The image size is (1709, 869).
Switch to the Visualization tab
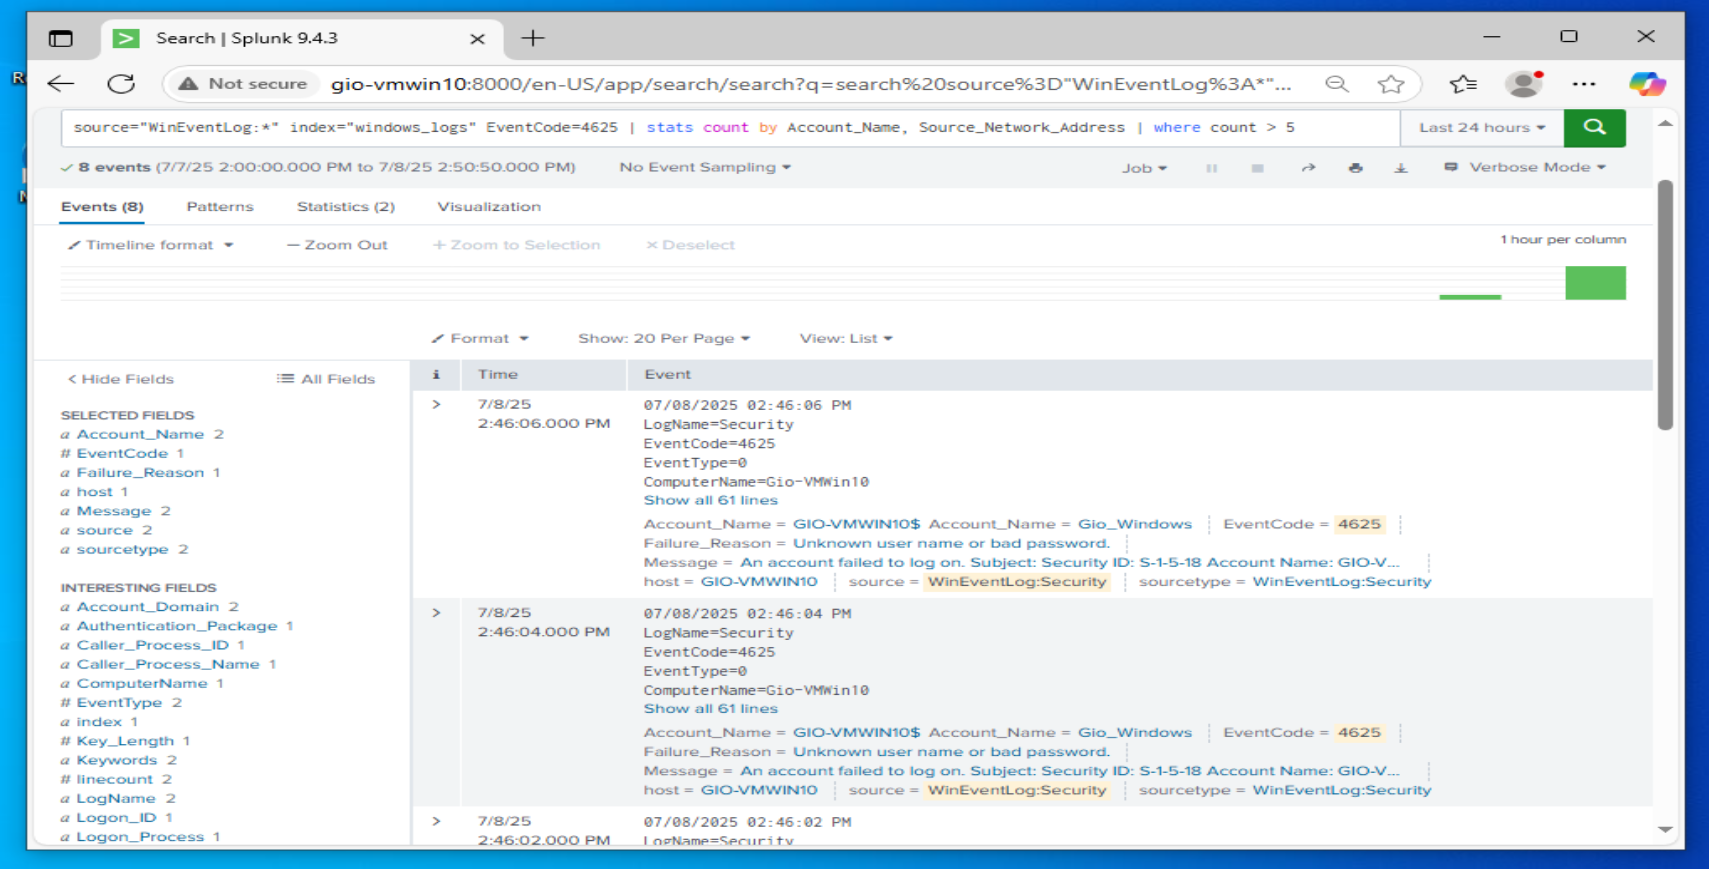point(489,207)
